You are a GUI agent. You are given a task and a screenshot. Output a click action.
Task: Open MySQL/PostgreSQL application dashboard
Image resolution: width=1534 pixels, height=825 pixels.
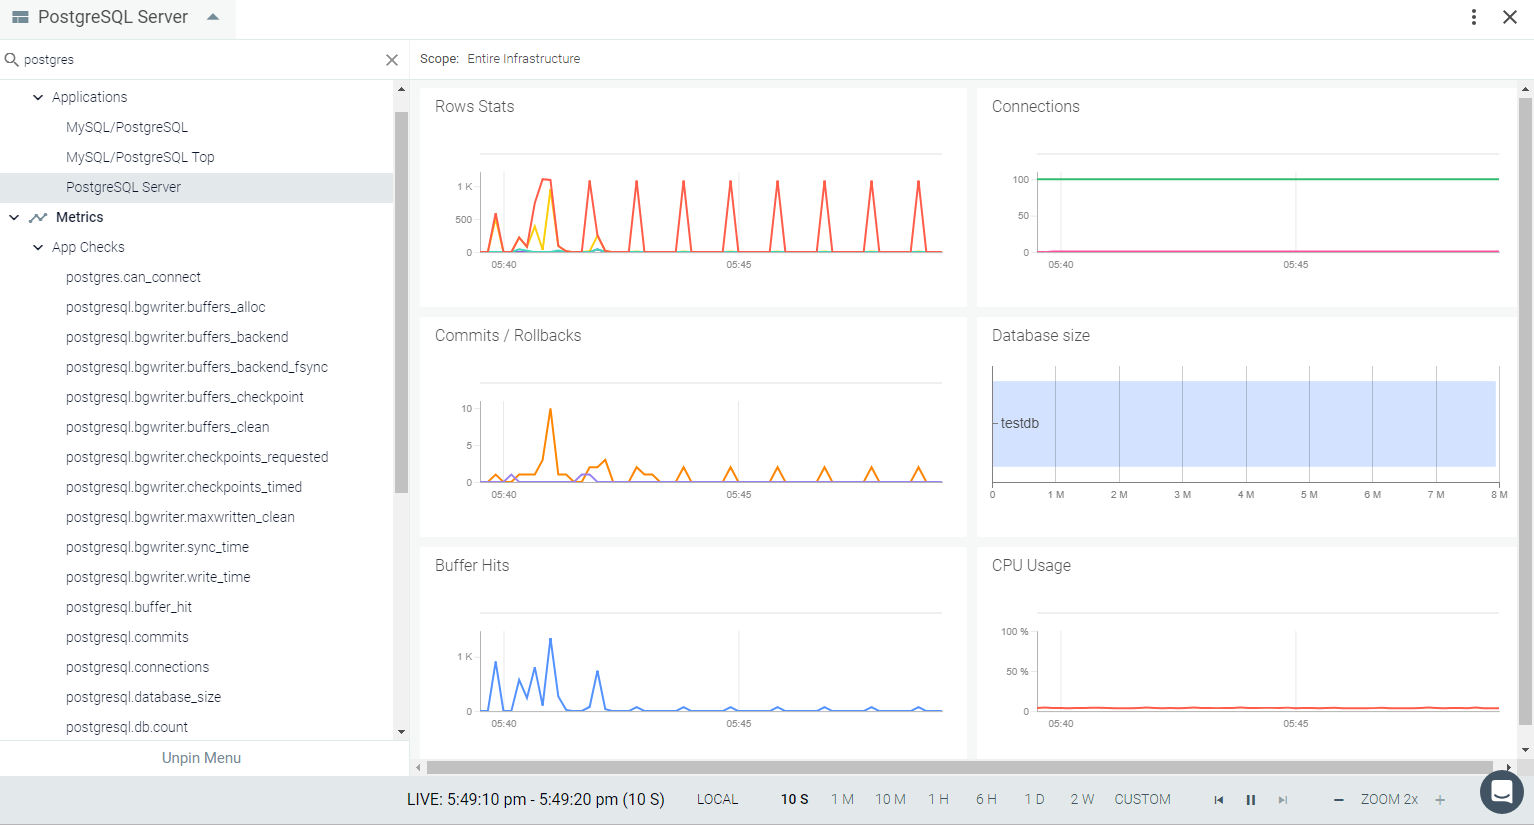127,127
